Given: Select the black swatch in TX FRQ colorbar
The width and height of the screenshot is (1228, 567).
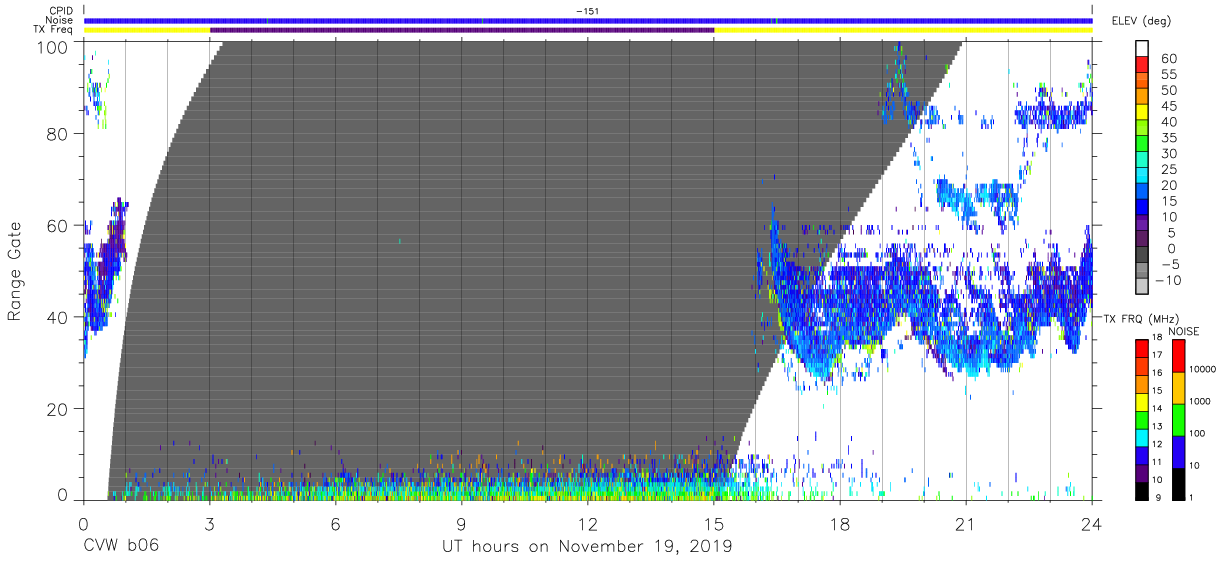Looking at the screenshot, I should pyautogui.click(x=1142, y=491).
